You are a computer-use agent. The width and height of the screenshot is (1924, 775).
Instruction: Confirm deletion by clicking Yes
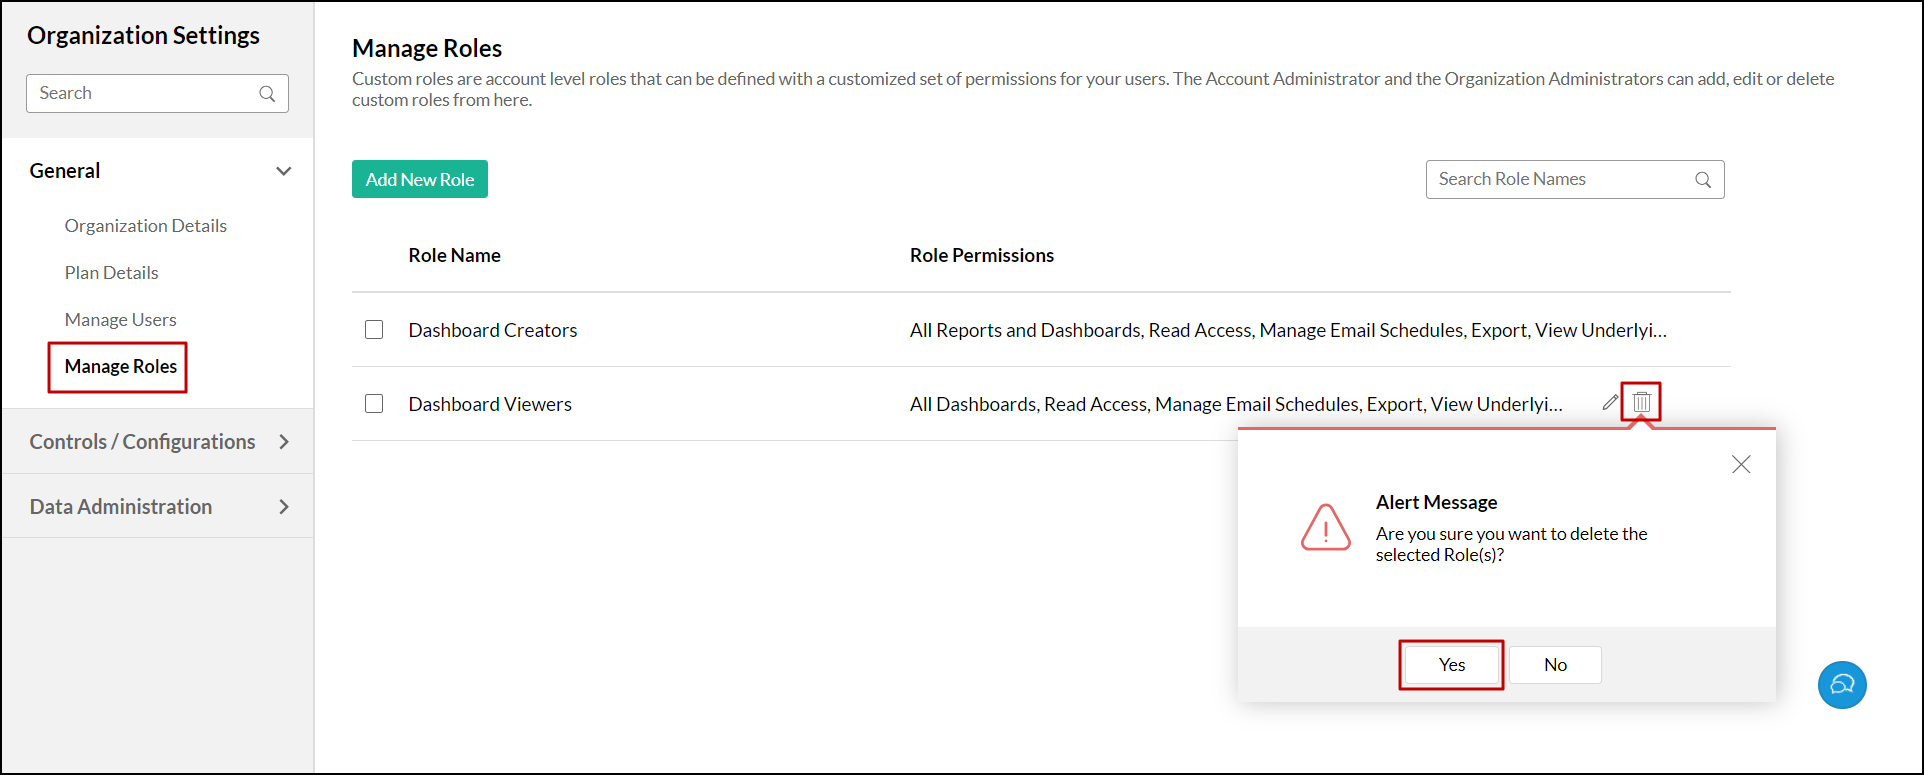point(1452,665)
